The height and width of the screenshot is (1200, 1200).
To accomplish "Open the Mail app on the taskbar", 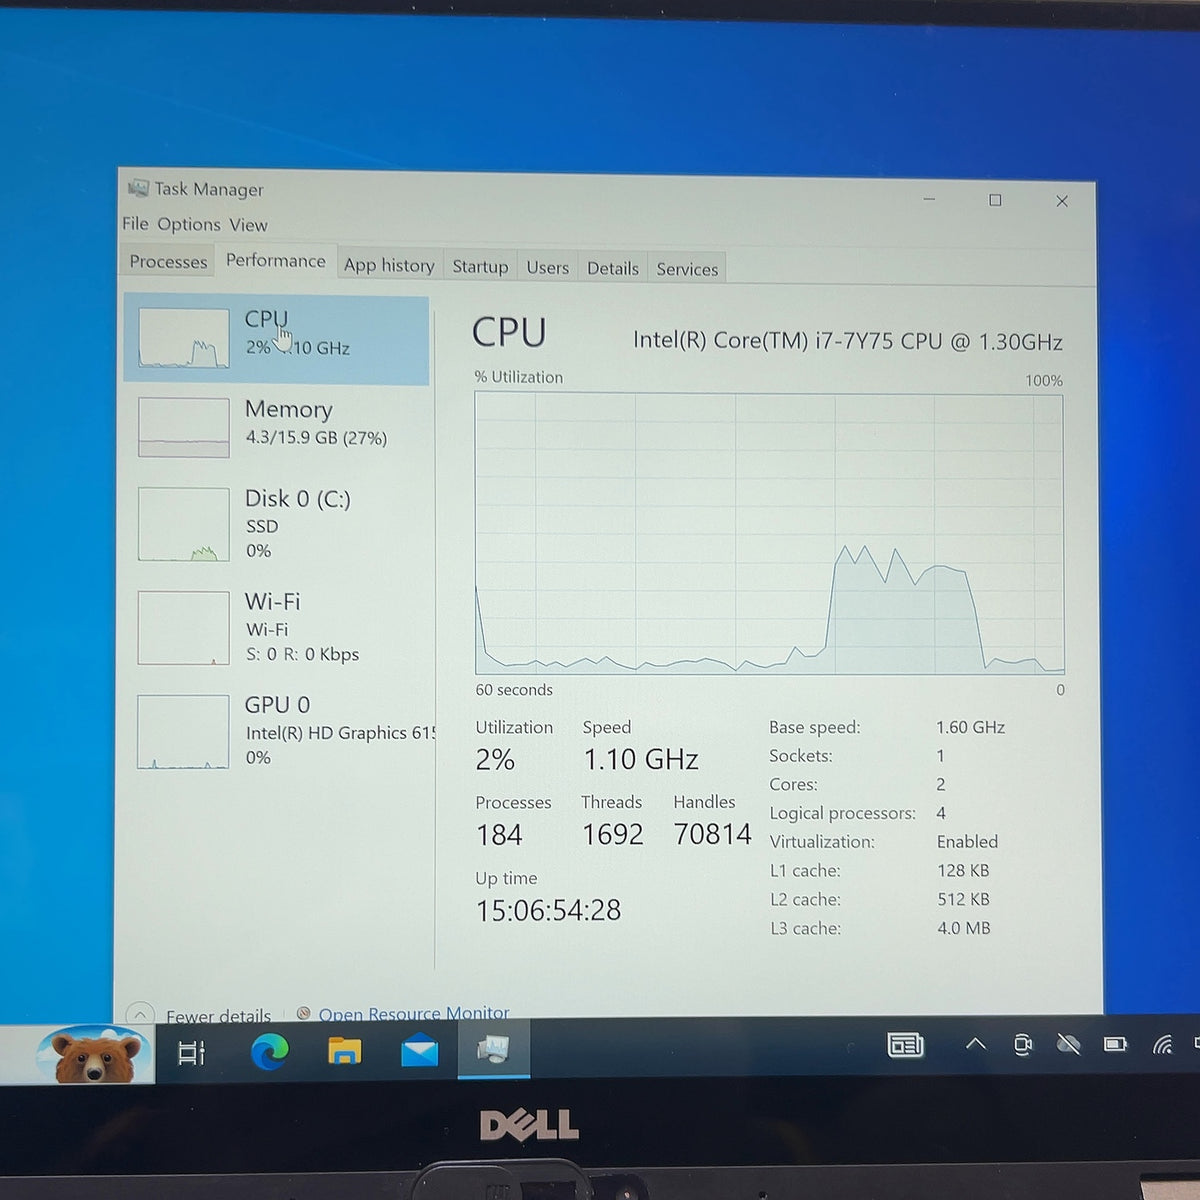I will point(419,1051).
